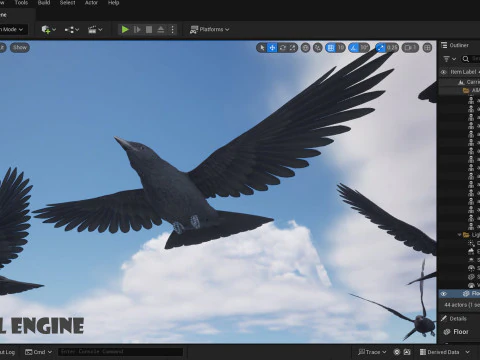This screenshot has height=360, width=480.
Task: Open the Blueprints dropdown in toolbar
Action: pyautogui.click(x=72, y=30)
